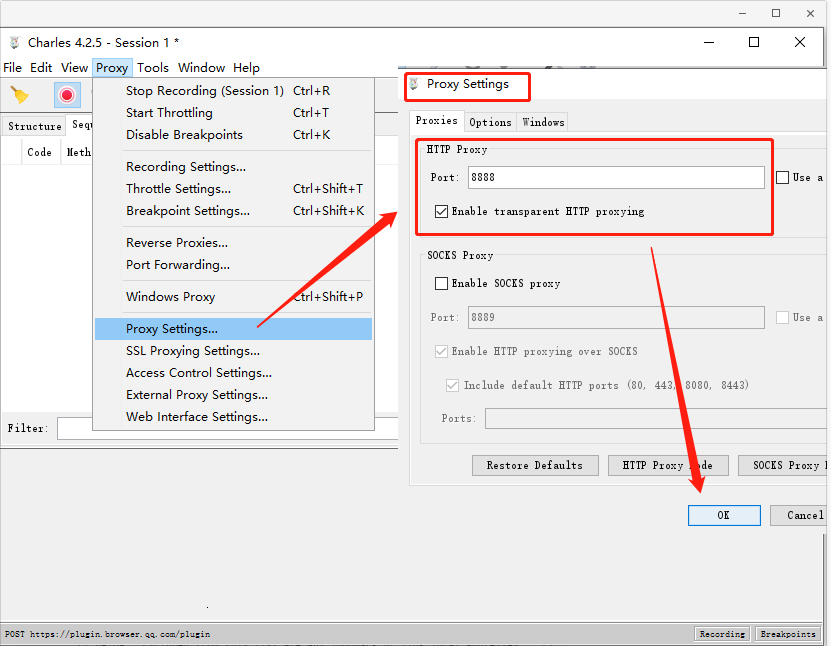Click the Proxy menu in menu bar
This screenshot has height=646, width=831.
click(112, 68)
